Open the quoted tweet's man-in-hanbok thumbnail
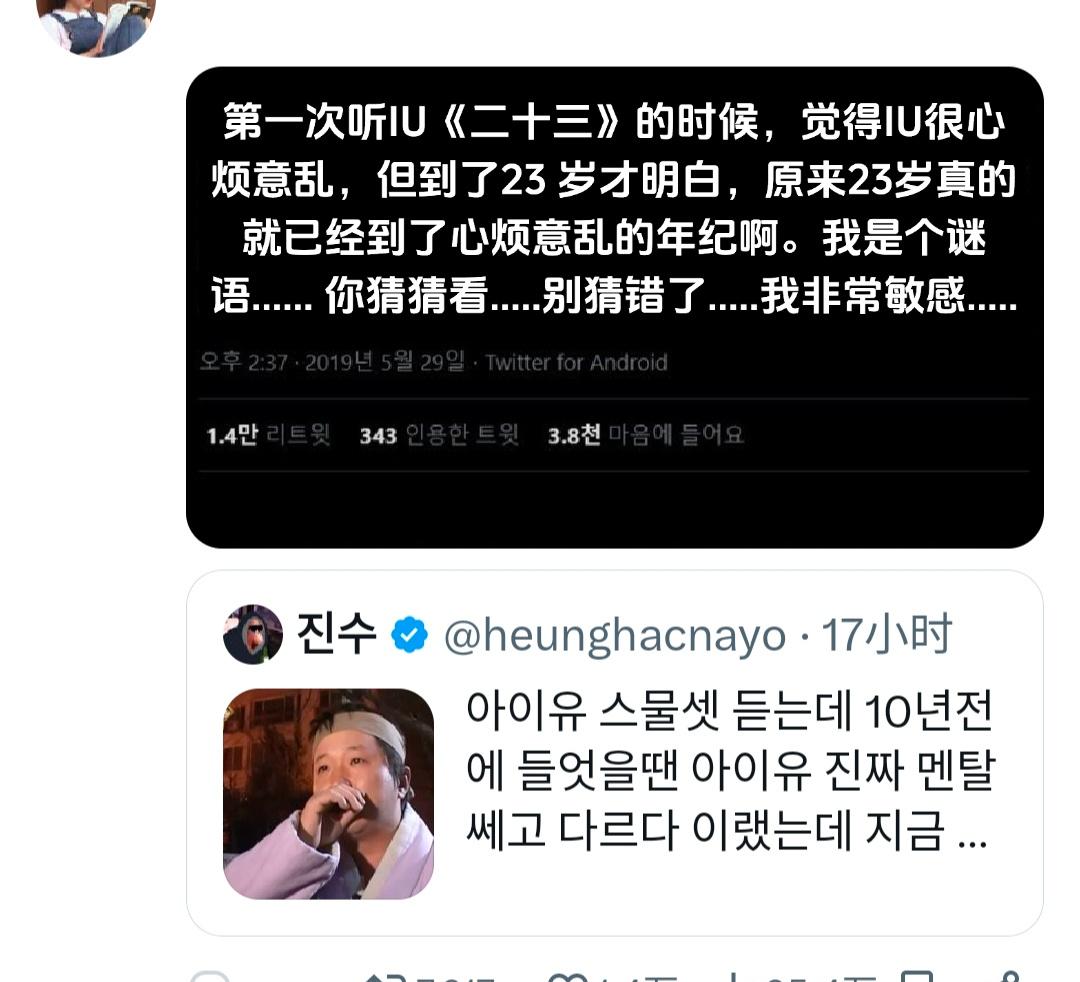Viewport: 1080px width, 982px height. tap(329, 794)
